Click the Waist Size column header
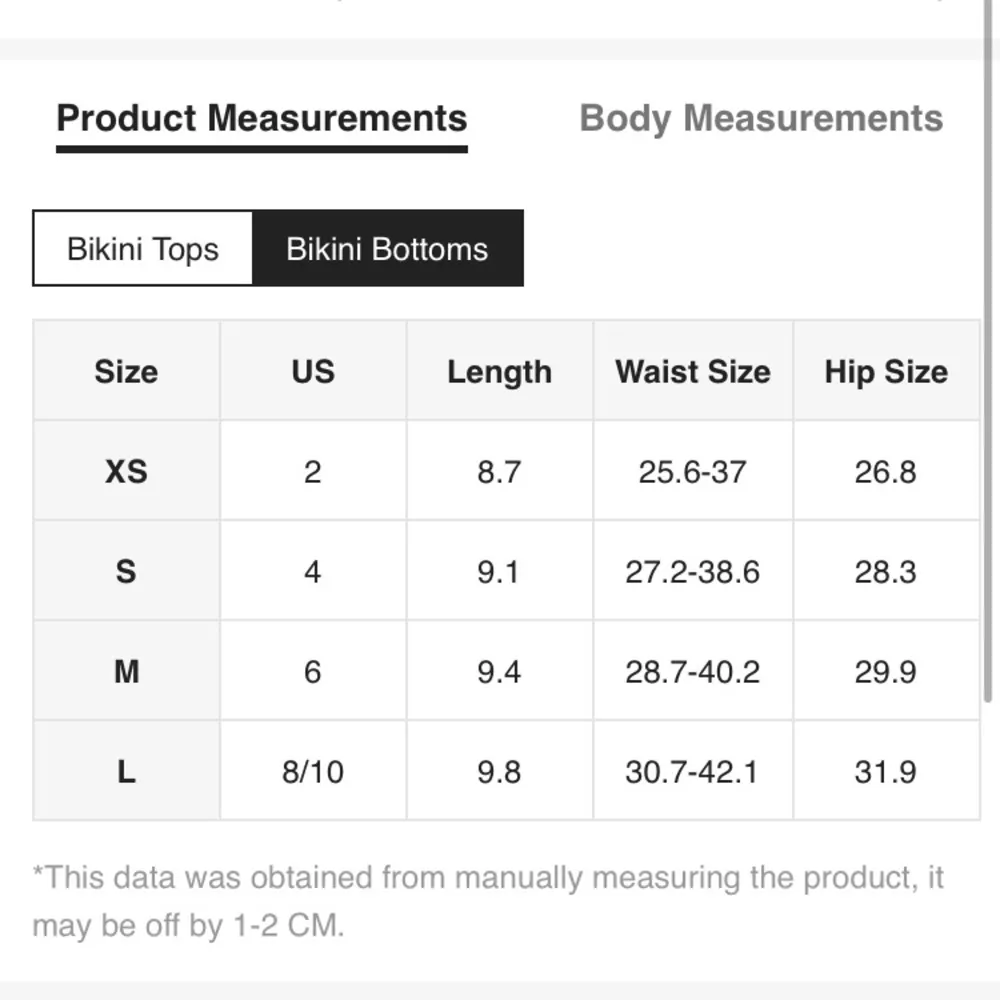 [x=693, y=372]
